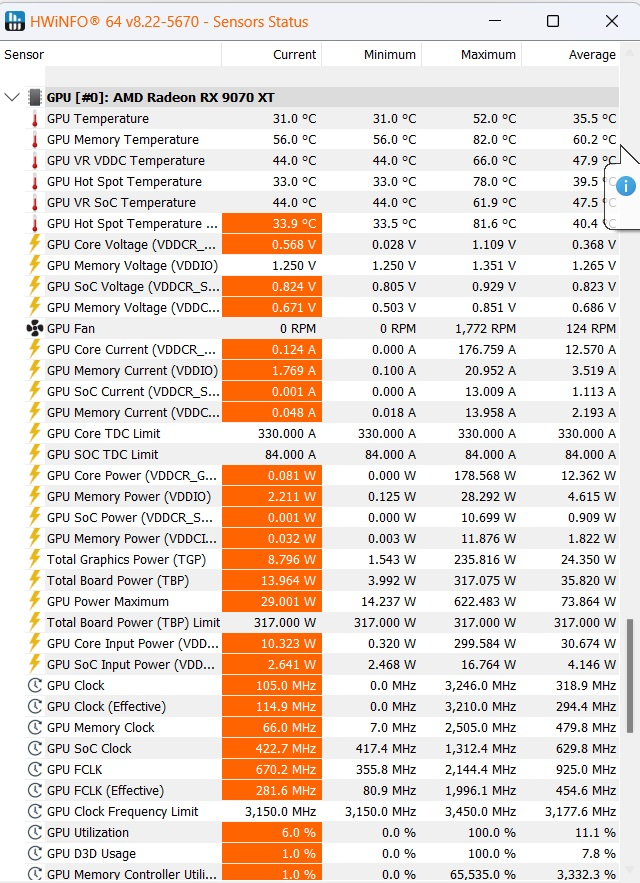Click lightning icon for Total Graphics Power (TGP)
Image resolution: width=640 pixels, height=883 pixels.
[x=34, y=559]
